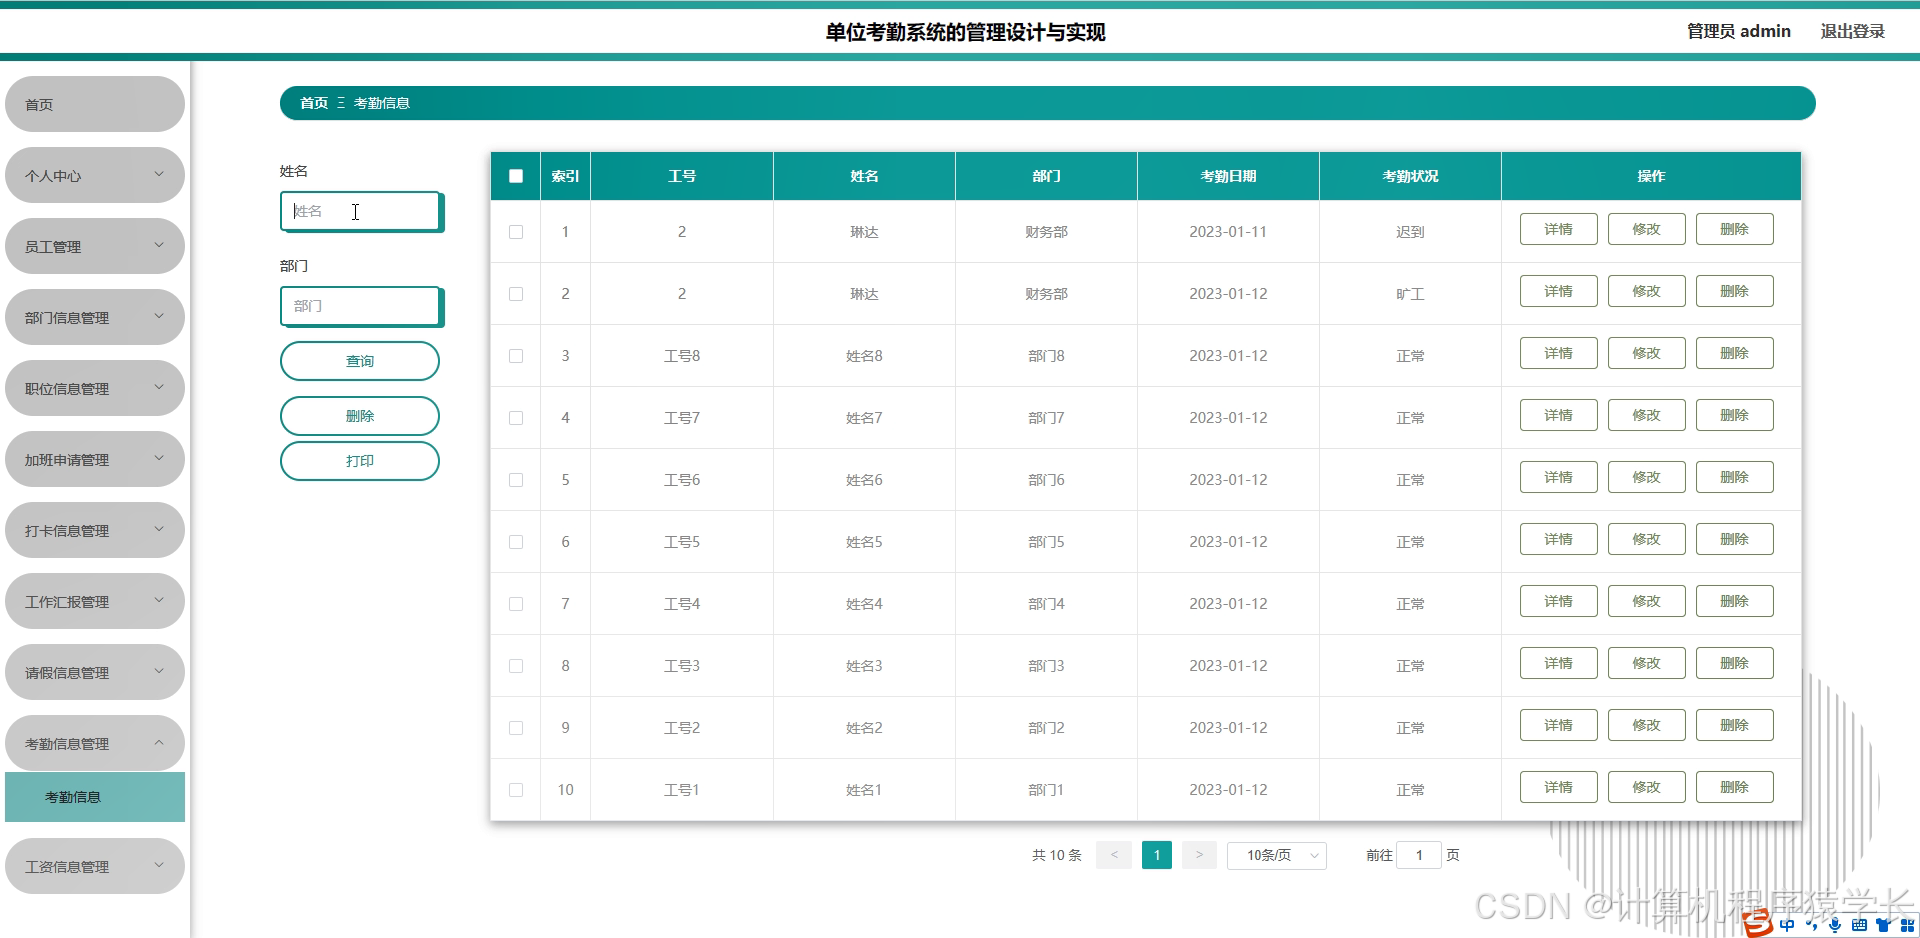Select checkbox of row 工号7
Image resolution: width=1920 pixels, height=938 pixels.
tap(516, 418)
